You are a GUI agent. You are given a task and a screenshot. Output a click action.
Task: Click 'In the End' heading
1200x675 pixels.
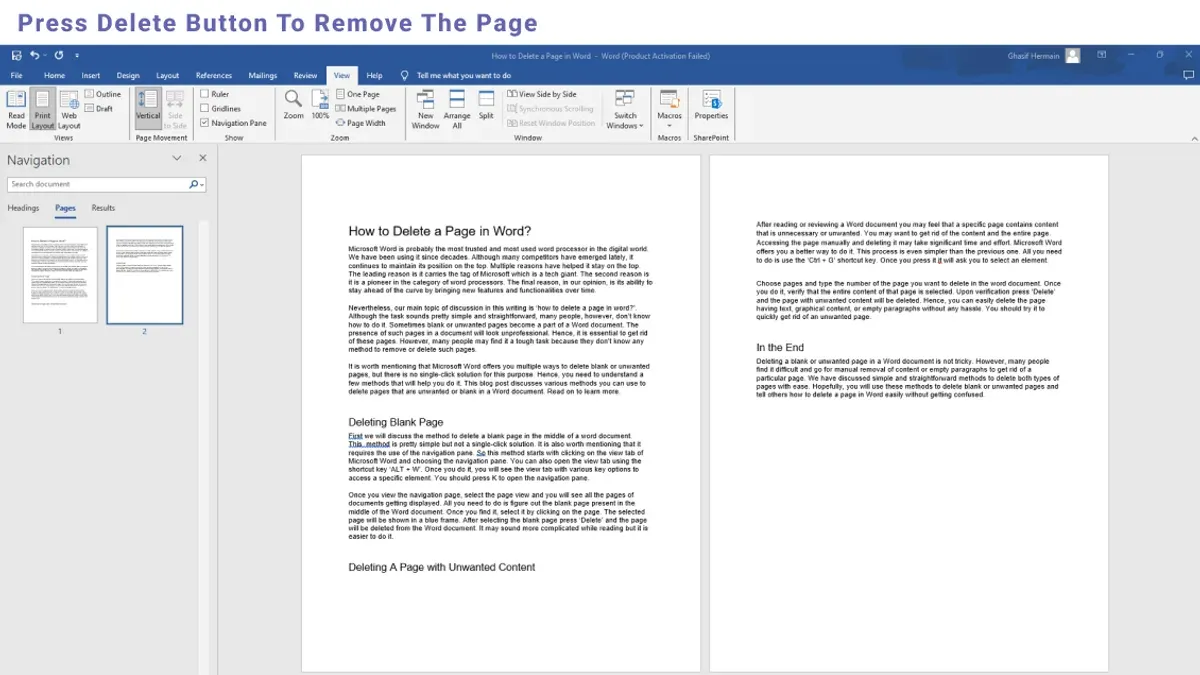(780, 347)
